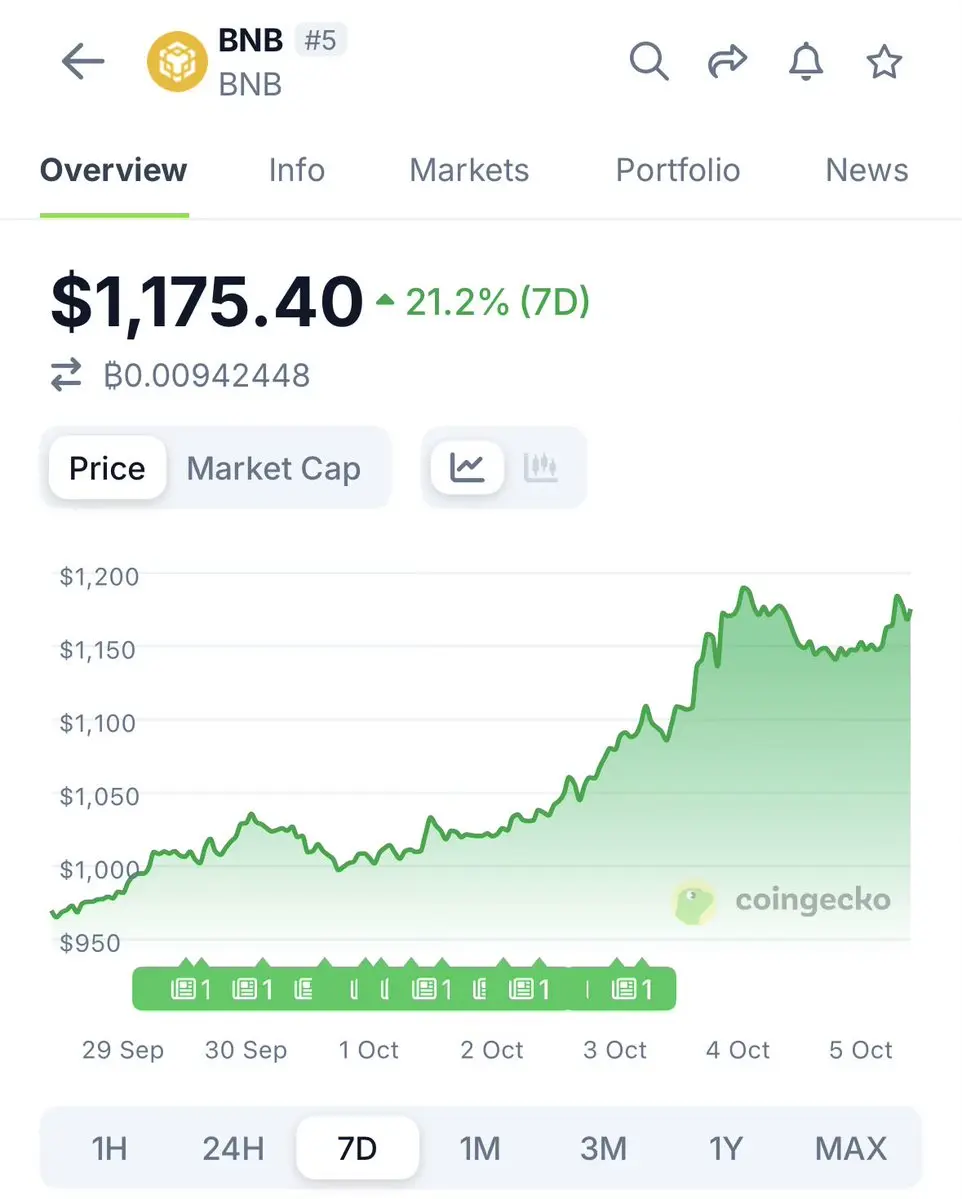This screenshot has width=962, height=1199.
Task: Choose the MAX time range
Action: coord(850,1148)
